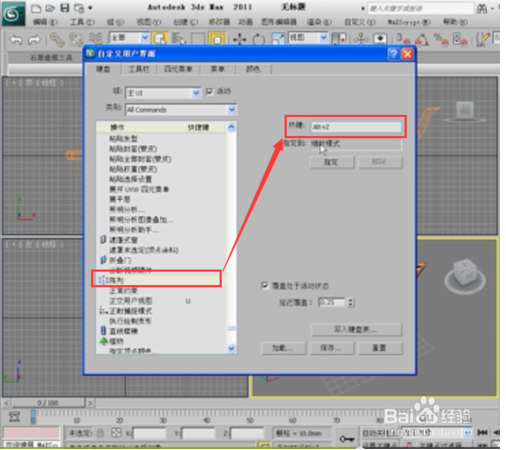Viewport: 506px width, 450px height.
Task: Click the Edit Named Selection Sets icon
Action: pos(482,39)
